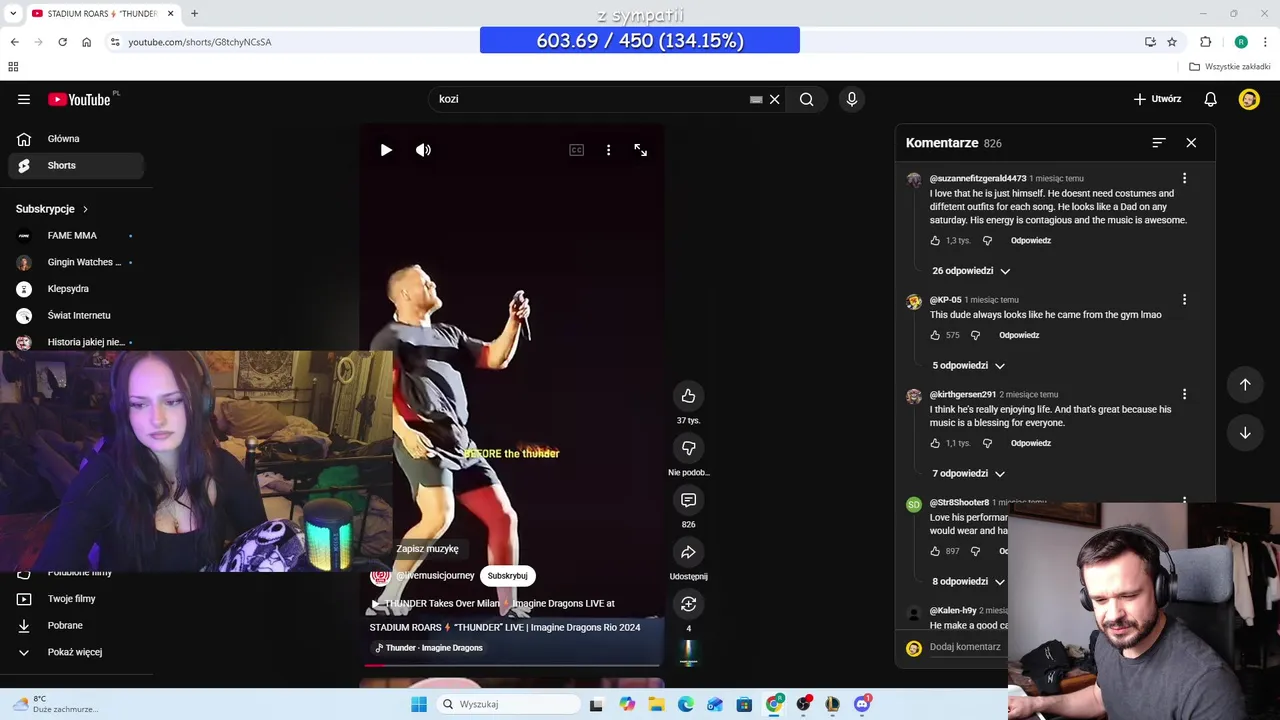Submit search with the magnifier button
Image resolution: width=1280 pixels, height=720 pixels.
(x=806, y=99)
